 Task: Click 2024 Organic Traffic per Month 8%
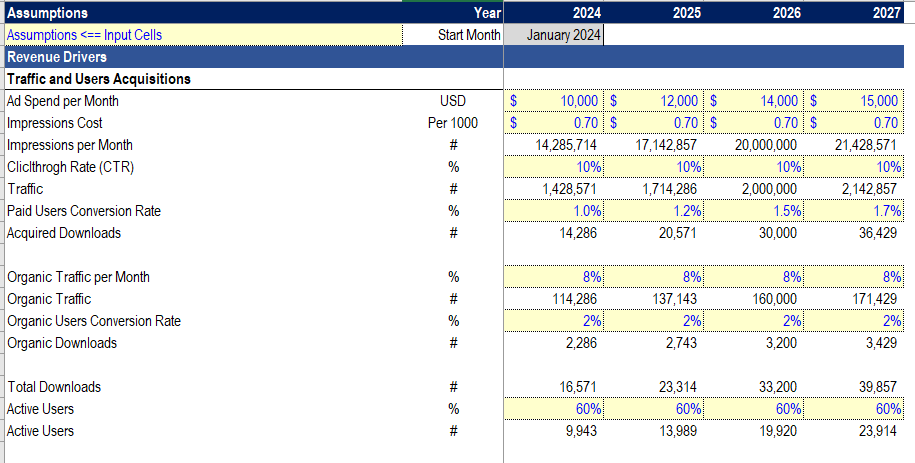[x=553, y=277]
